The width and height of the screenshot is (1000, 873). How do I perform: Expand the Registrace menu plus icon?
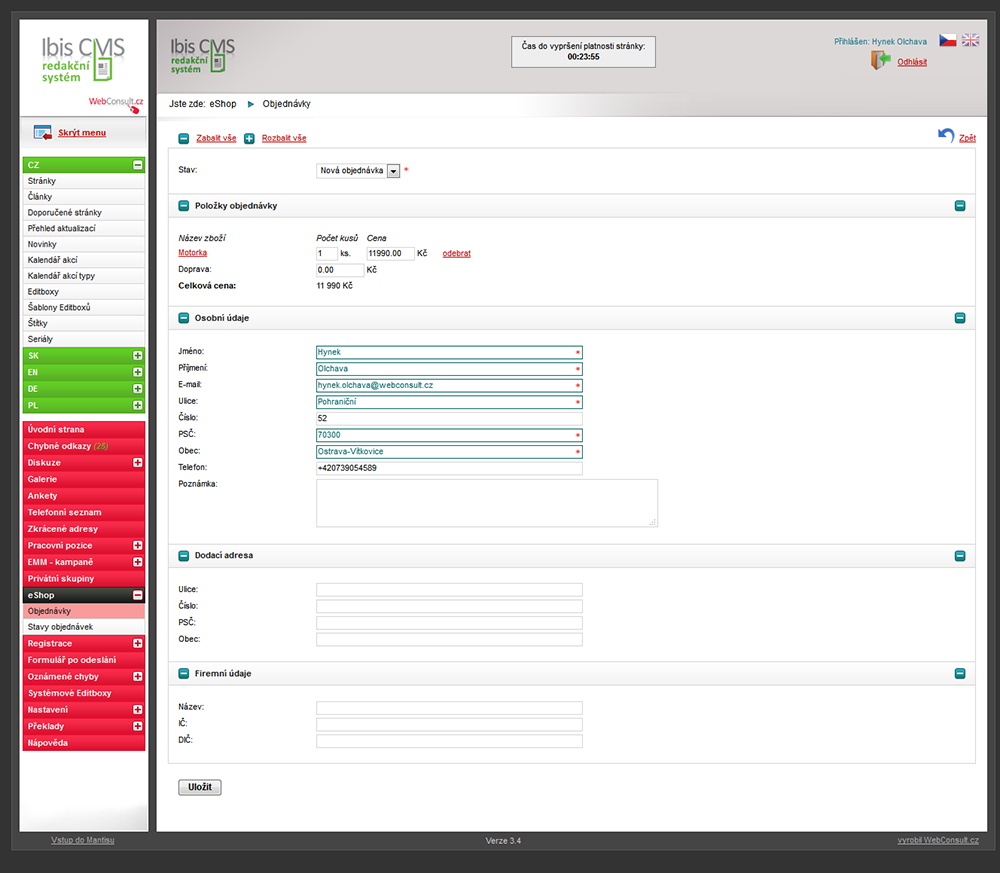[137, 644]
